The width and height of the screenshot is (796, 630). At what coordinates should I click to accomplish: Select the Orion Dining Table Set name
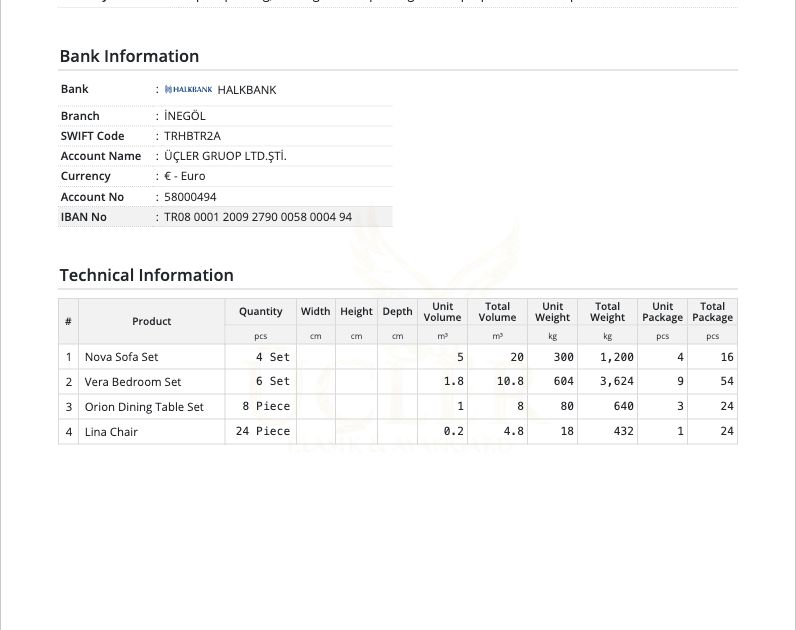point(144,407)
